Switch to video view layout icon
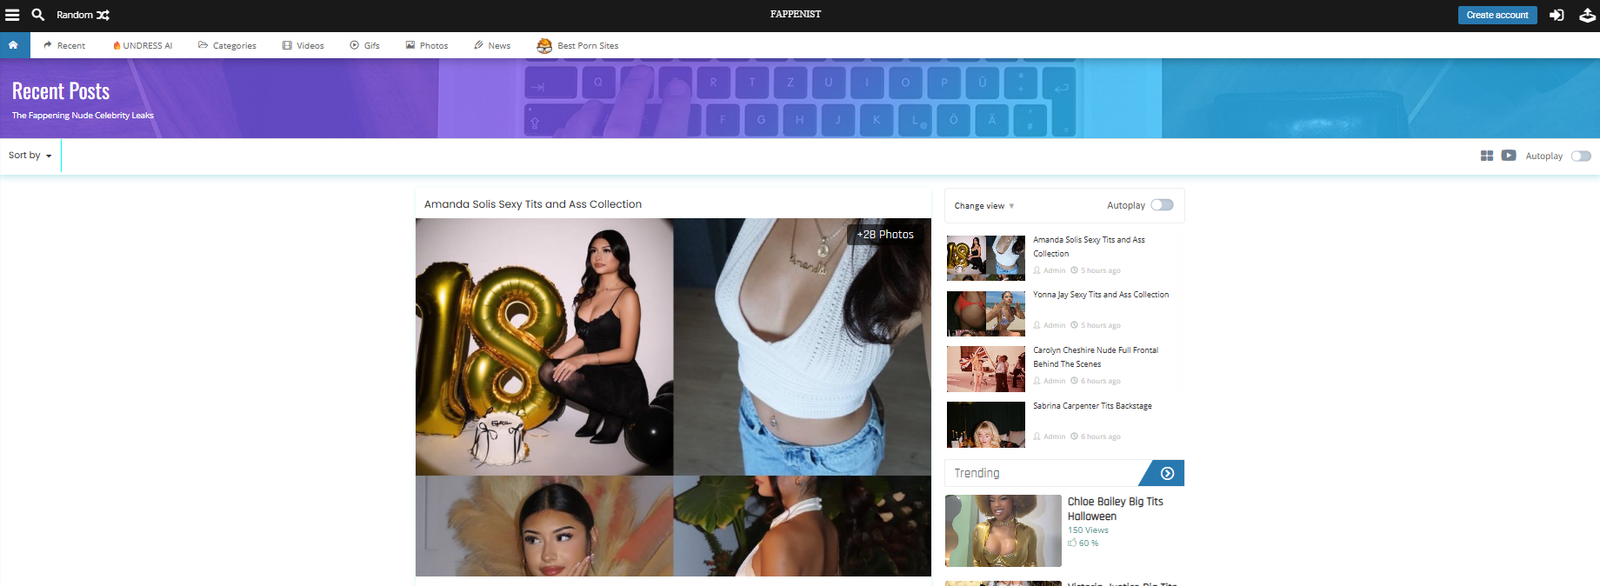This screenshot has height=586, width=1600. click(1509, 156)
